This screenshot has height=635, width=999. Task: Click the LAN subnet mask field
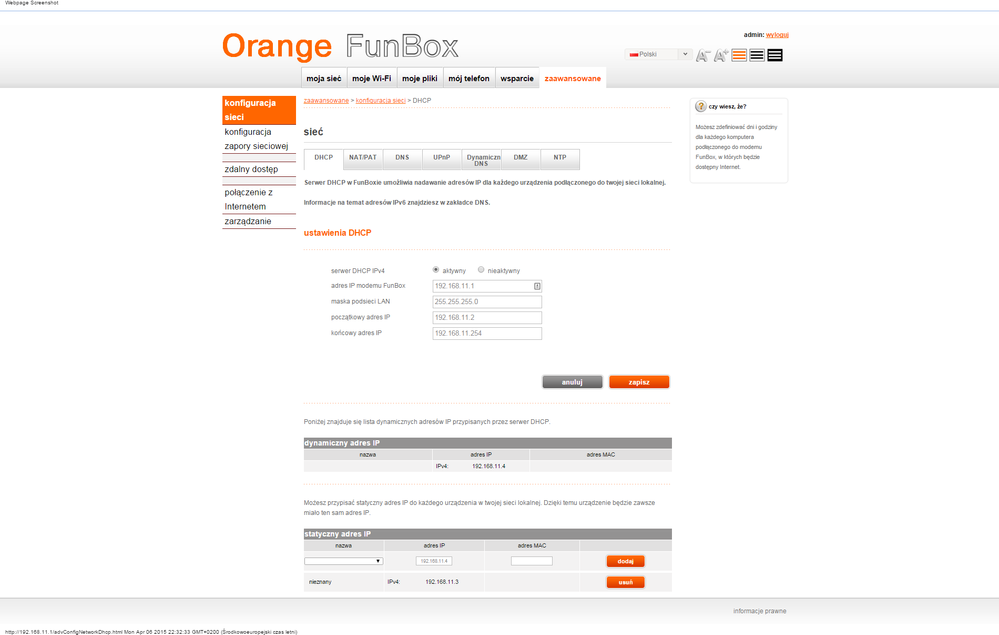click(487, 302)
